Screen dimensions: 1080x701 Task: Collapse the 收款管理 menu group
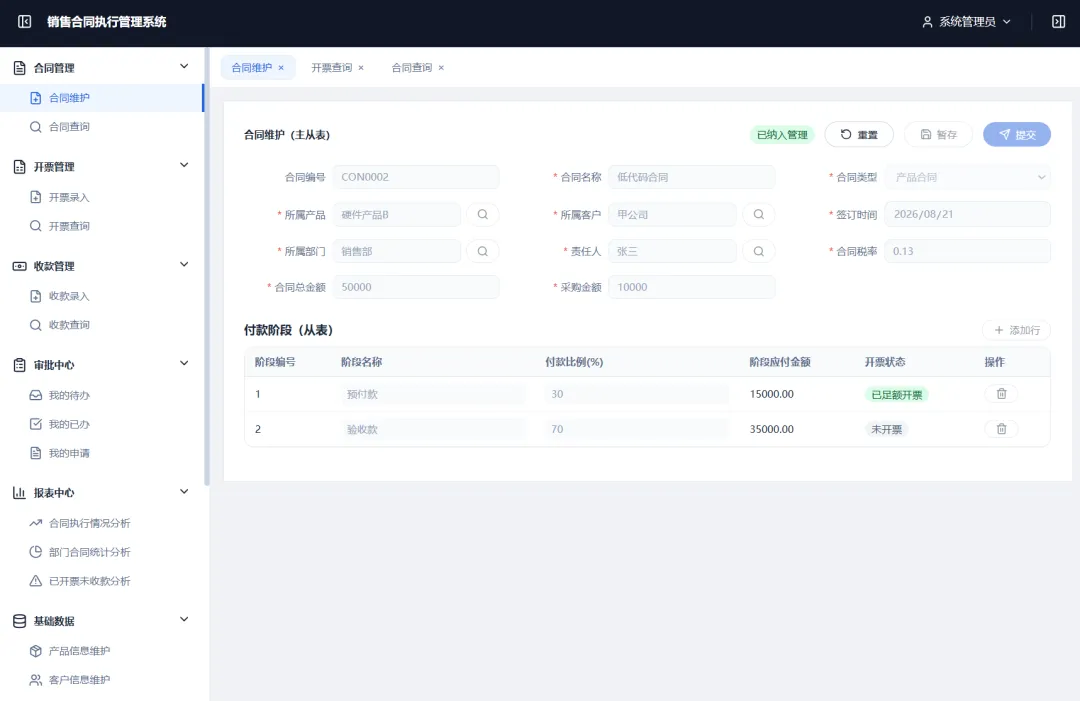[x=184, y=264]
